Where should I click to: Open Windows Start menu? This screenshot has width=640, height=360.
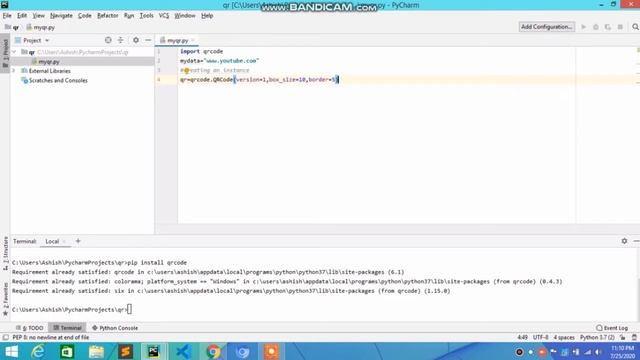point(11,351)
